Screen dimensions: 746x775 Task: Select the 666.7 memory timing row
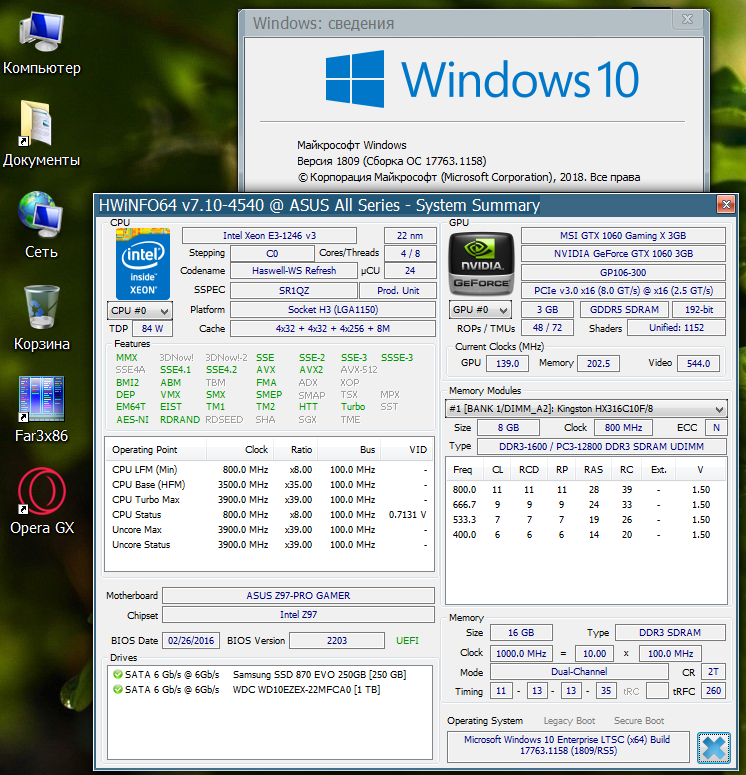(x=586, y=505)
